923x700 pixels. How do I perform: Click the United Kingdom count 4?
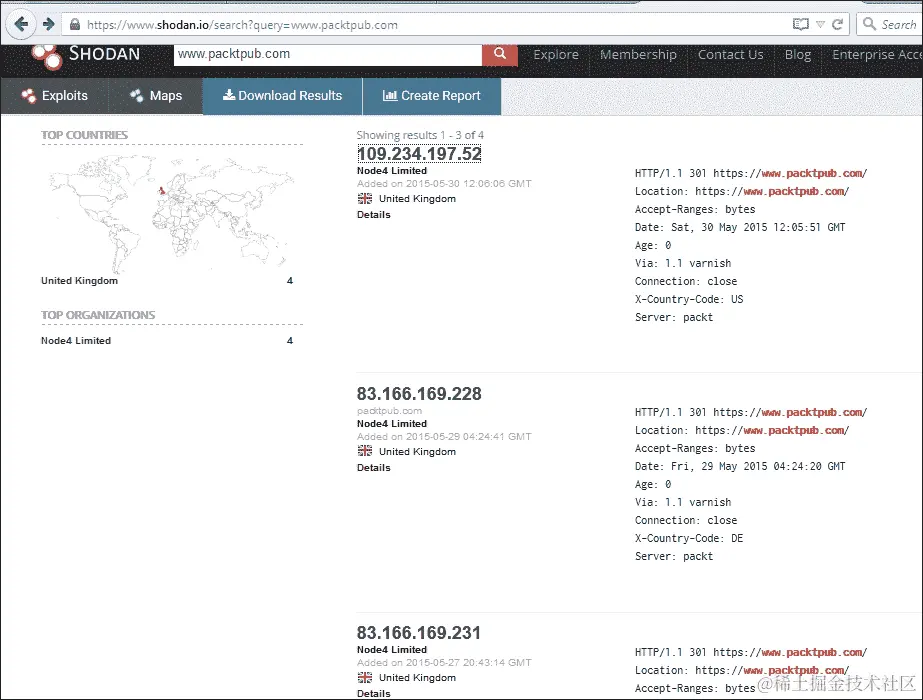click(290, 281)
